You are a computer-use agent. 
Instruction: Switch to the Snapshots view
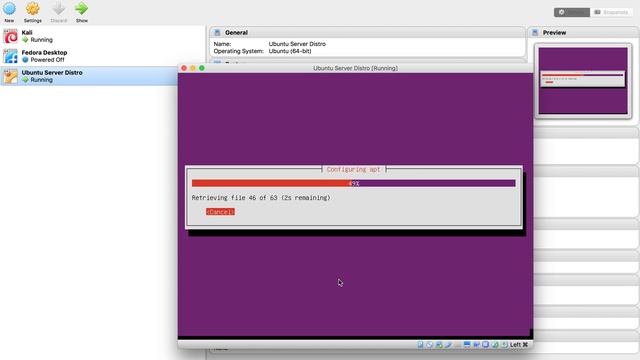611,12
